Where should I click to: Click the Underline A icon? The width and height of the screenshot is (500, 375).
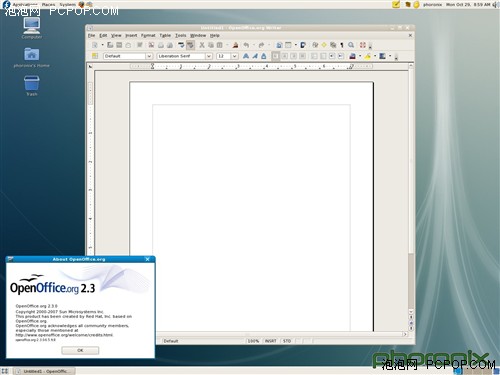tap(264, 56)
